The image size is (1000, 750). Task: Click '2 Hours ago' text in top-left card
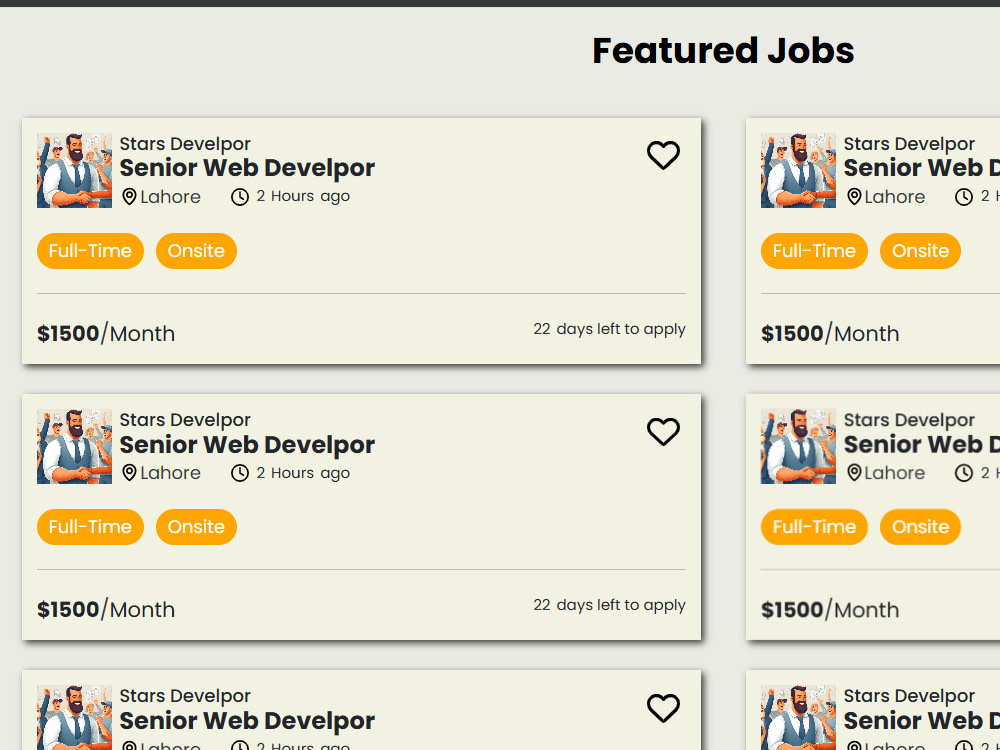304,196
